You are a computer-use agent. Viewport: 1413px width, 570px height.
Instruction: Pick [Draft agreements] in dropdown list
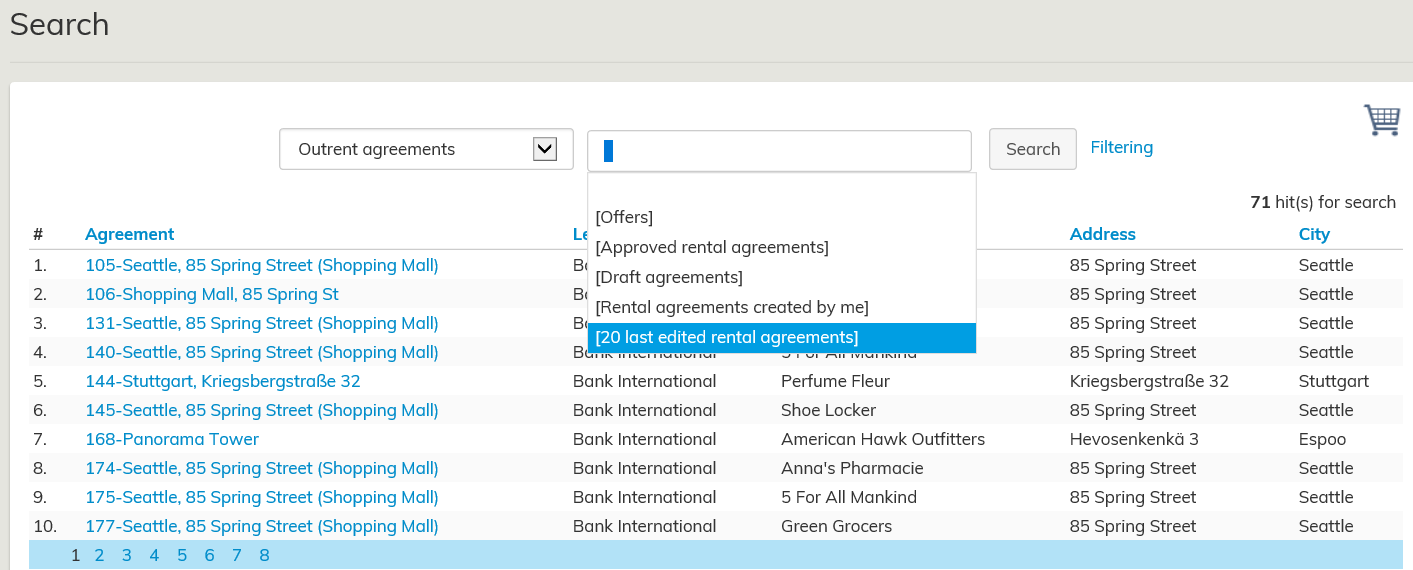tap(669, 277)
